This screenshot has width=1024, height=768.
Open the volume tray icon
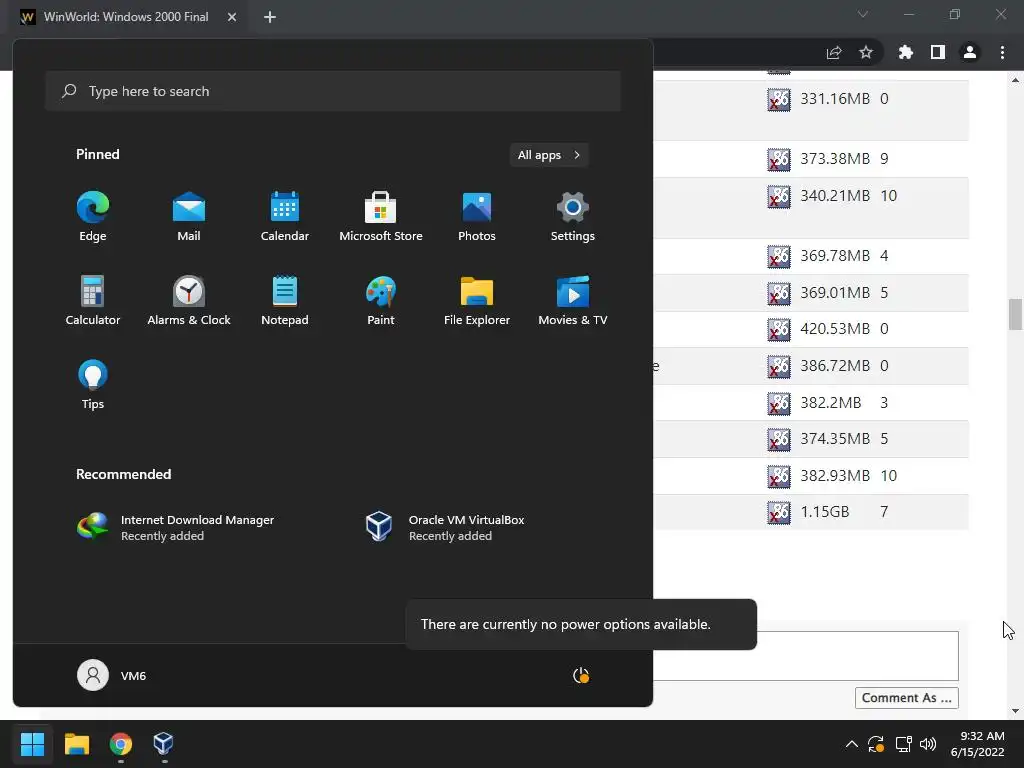(x=928, y=744)
